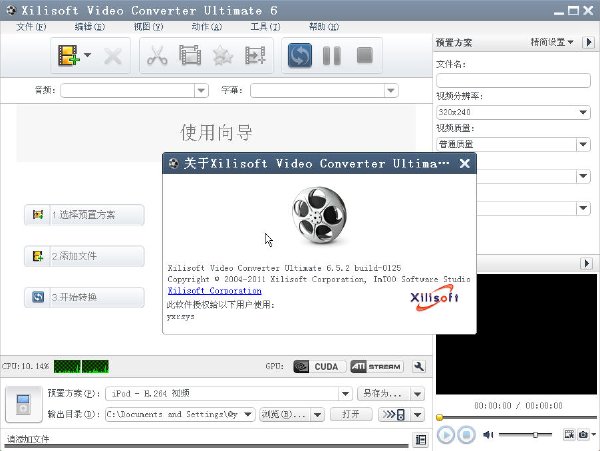
Task: Click the Pause toolbar icon
Action: pos(332,56)
